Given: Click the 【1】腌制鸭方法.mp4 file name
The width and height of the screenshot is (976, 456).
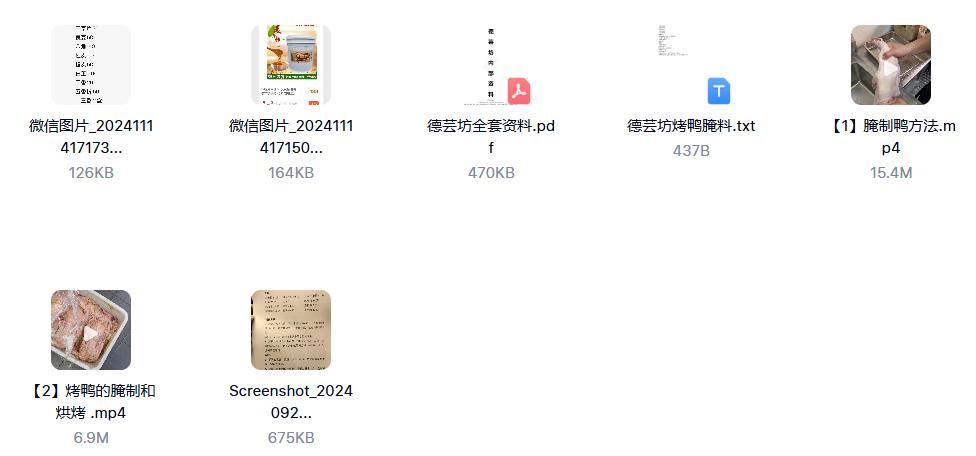Looking at the screenshot, I should click(x=891, y=137).
